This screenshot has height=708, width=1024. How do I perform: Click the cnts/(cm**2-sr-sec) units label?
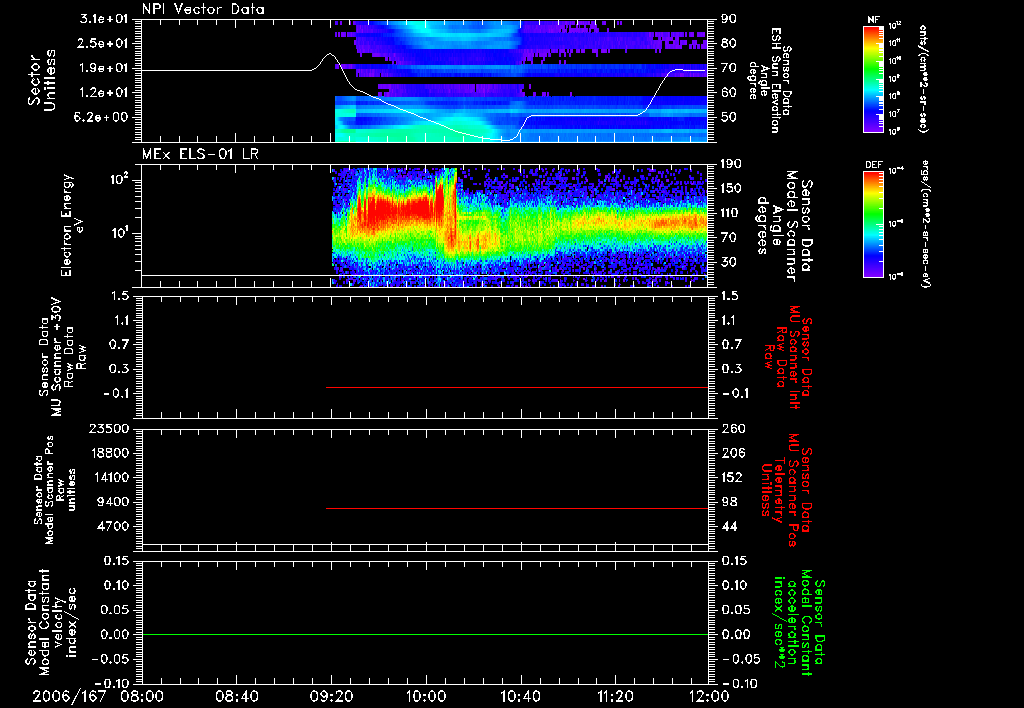923,78
